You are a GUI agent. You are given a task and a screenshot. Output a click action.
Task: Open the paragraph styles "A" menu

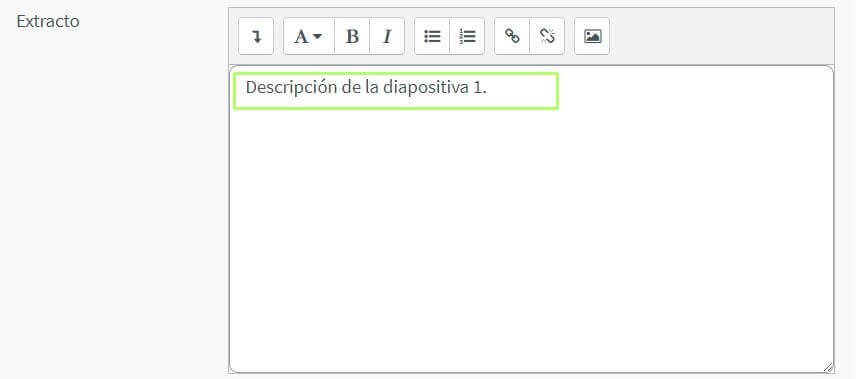(309, 36)
